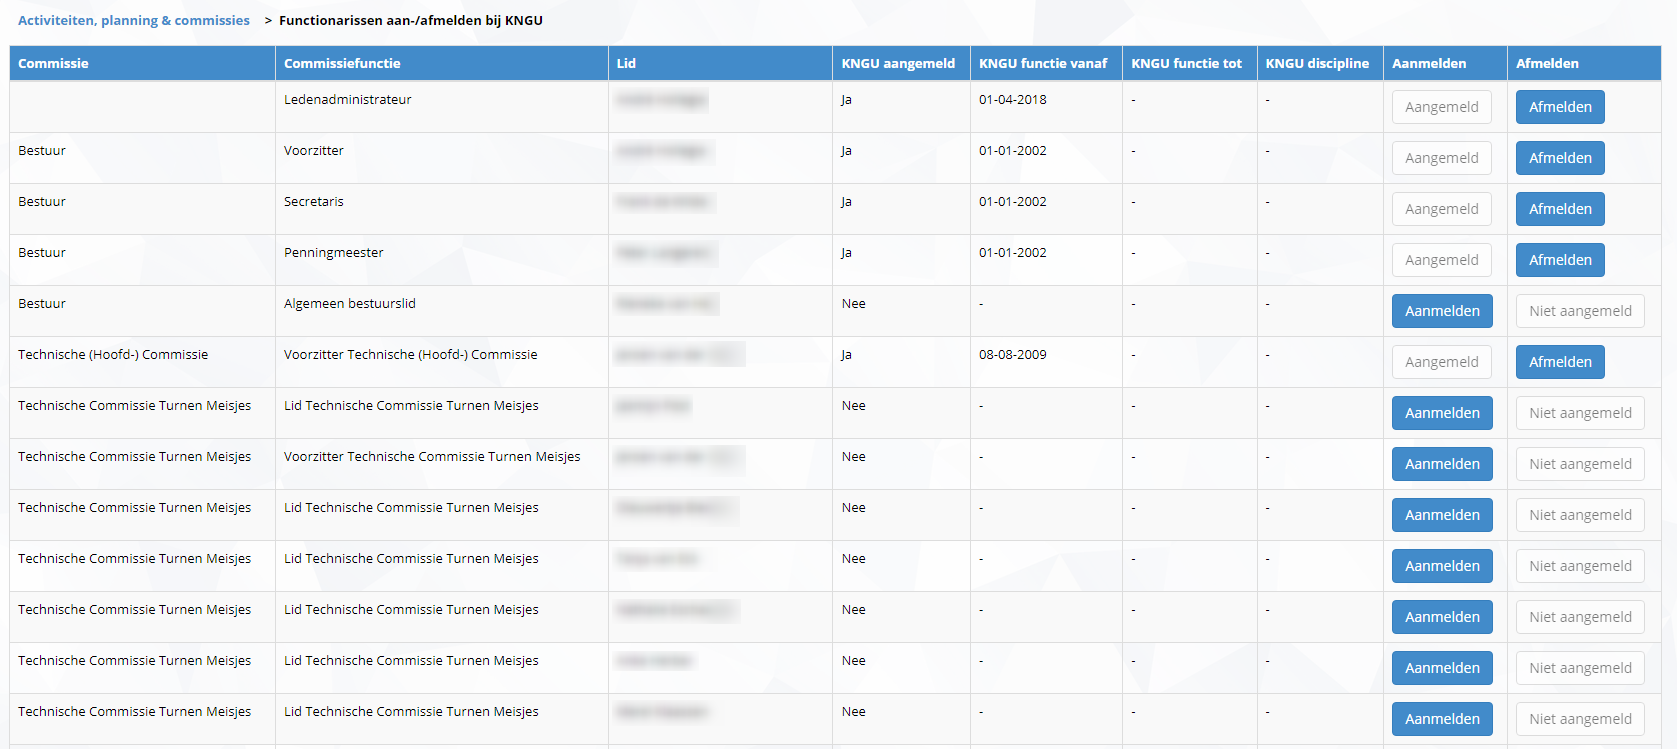The width and height of the screenshot is (1677, 749).
Task: Select the Commissiefunctie column header
Action: (342, 63)
